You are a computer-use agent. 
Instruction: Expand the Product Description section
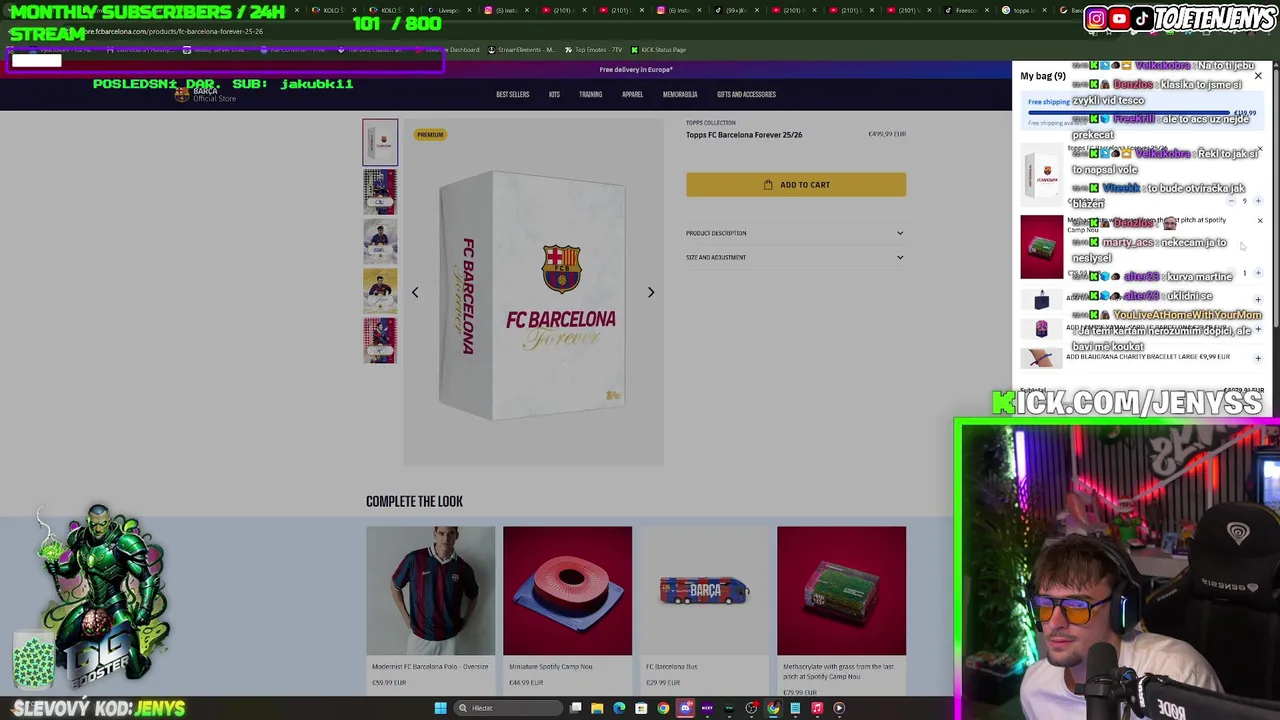tap(796, 233)
